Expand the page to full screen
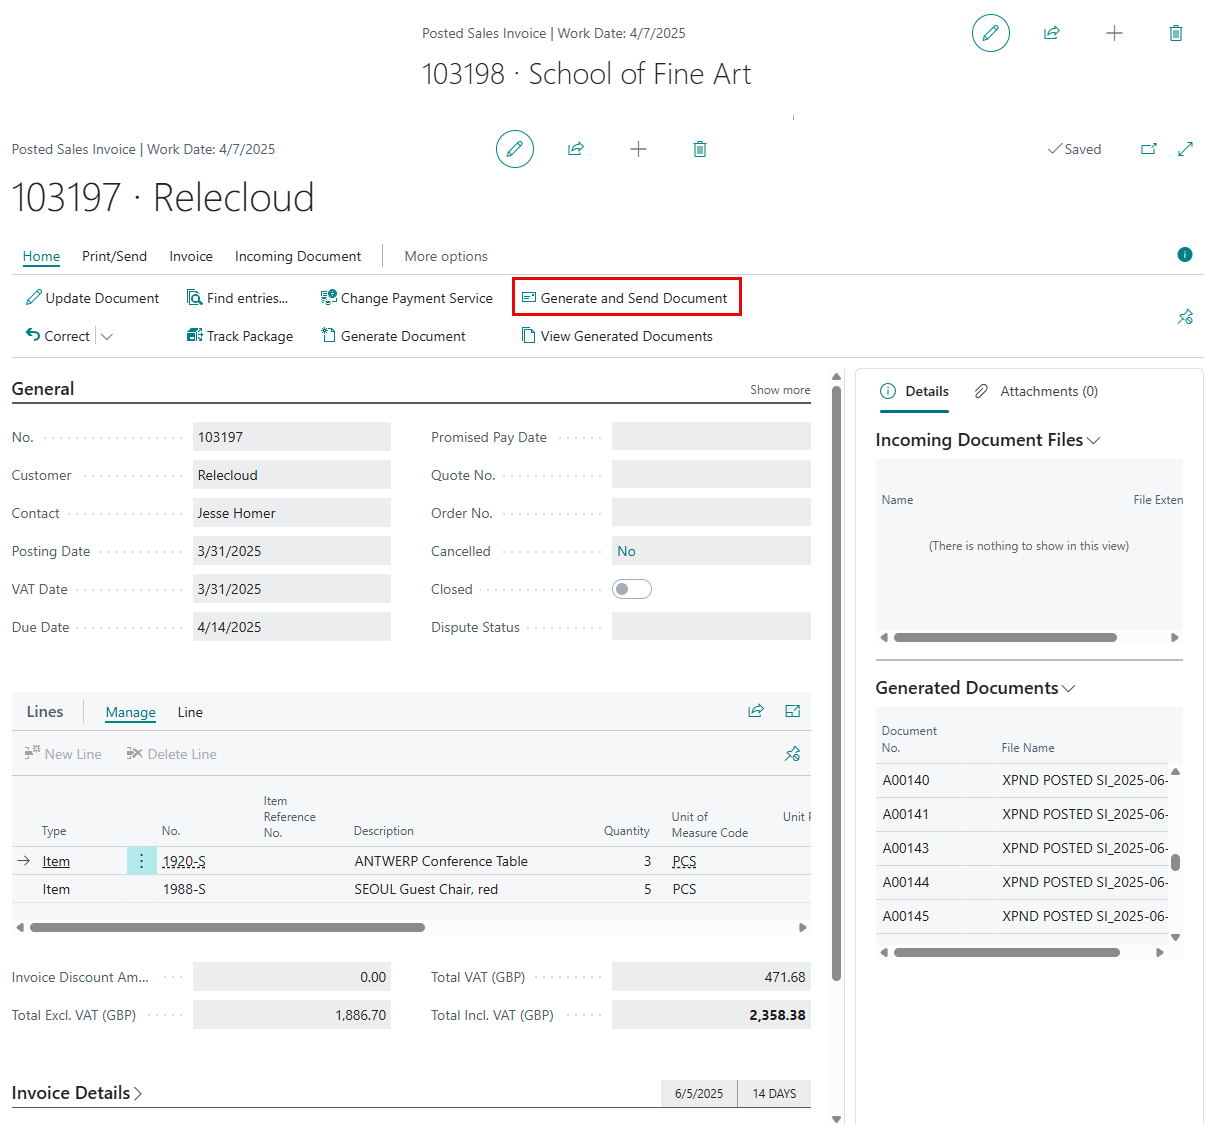 coord(1185,149)
